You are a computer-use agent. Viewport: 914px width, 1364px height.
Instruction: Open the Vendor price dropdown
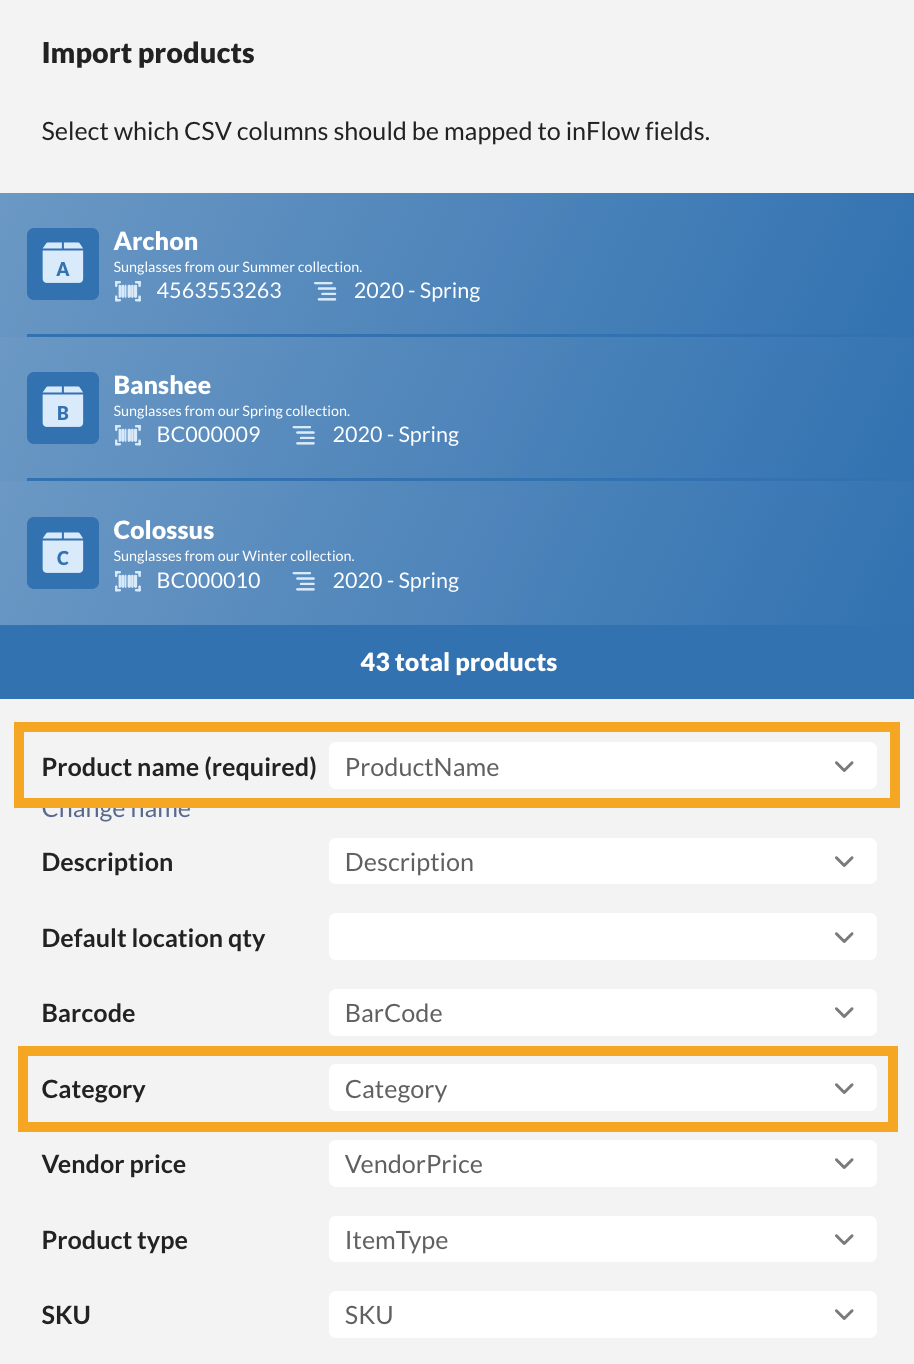[x=602, y=1164]
